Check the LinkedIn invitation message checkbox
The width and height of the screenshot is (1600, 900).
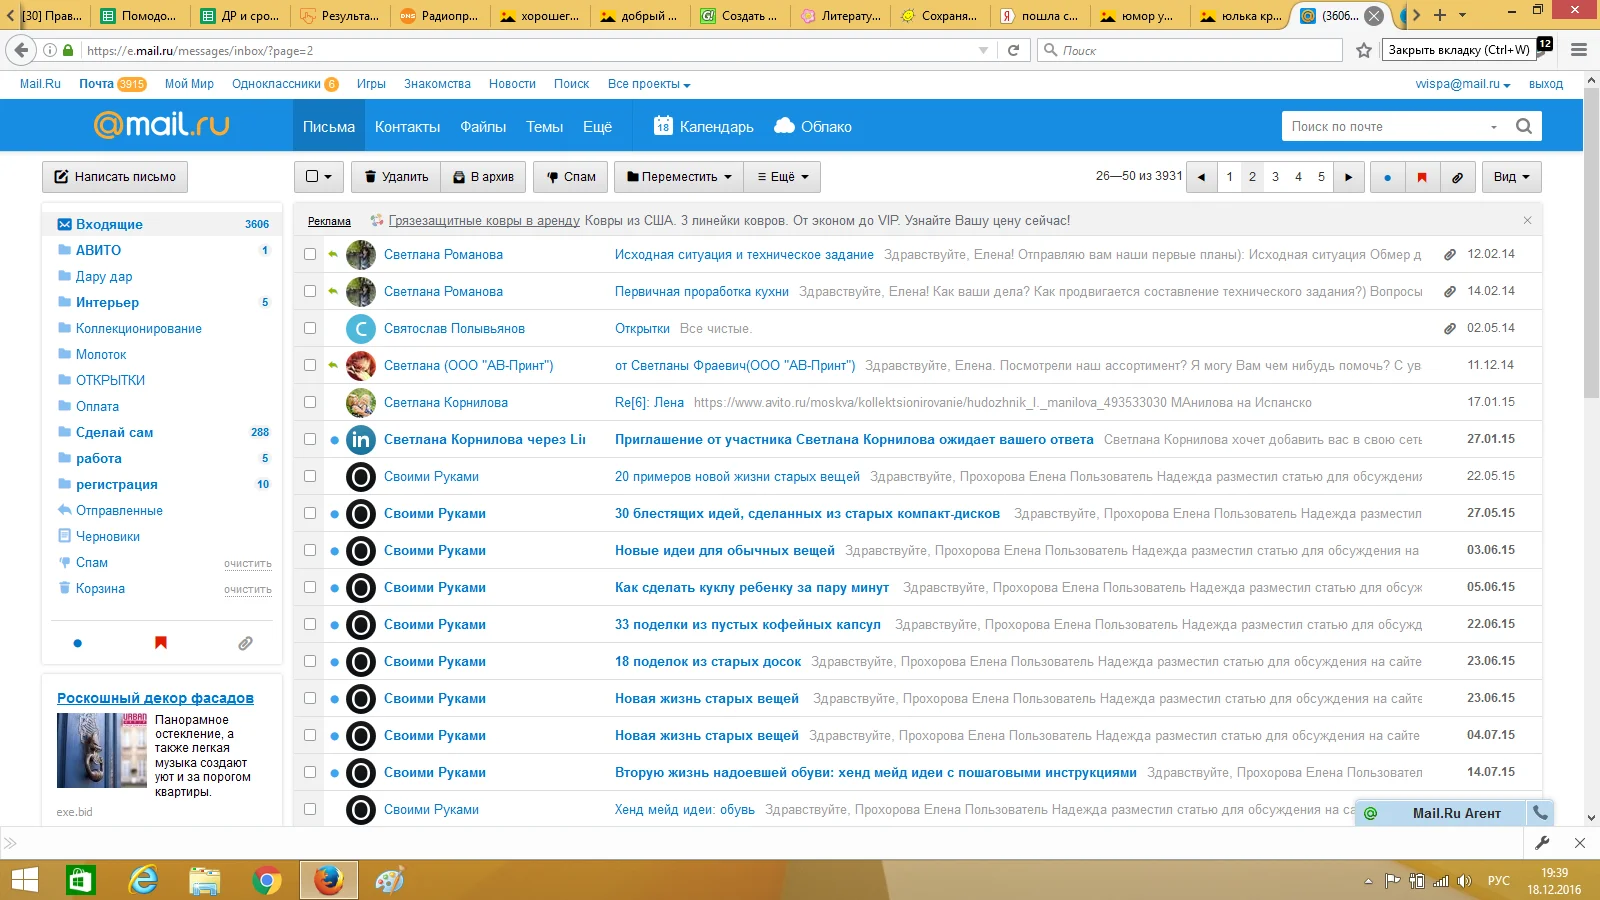(x=310, y=439)
